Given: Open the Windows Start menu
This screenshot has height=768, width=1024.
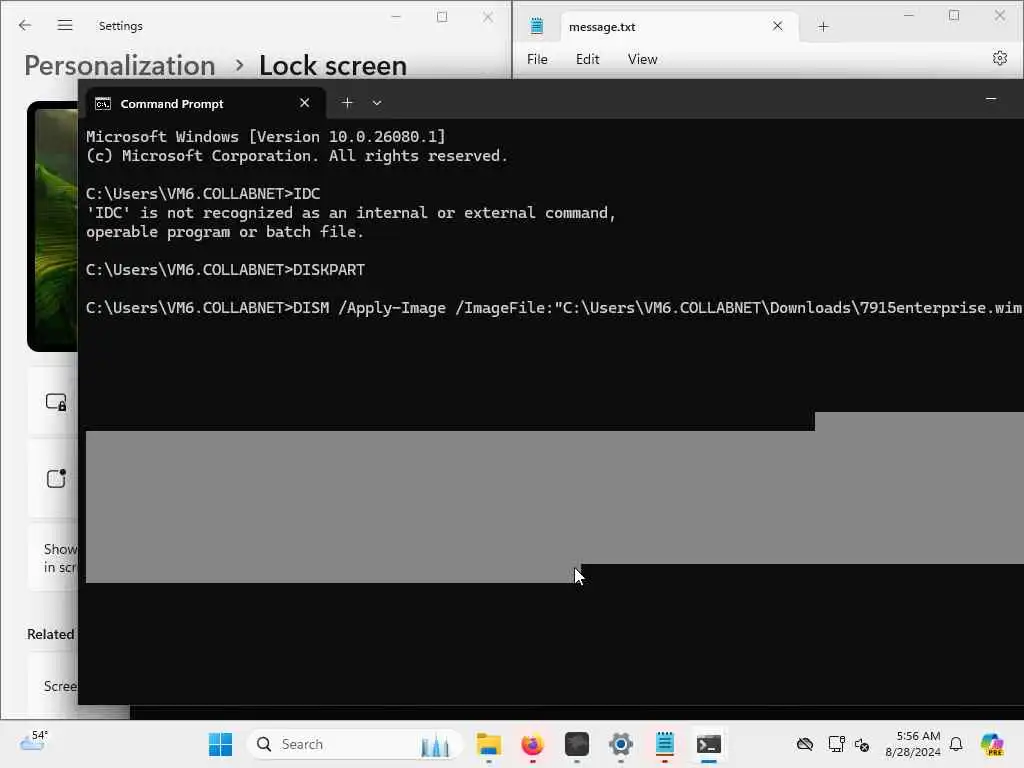Looking at the screenshot, I should pos(220,744).
